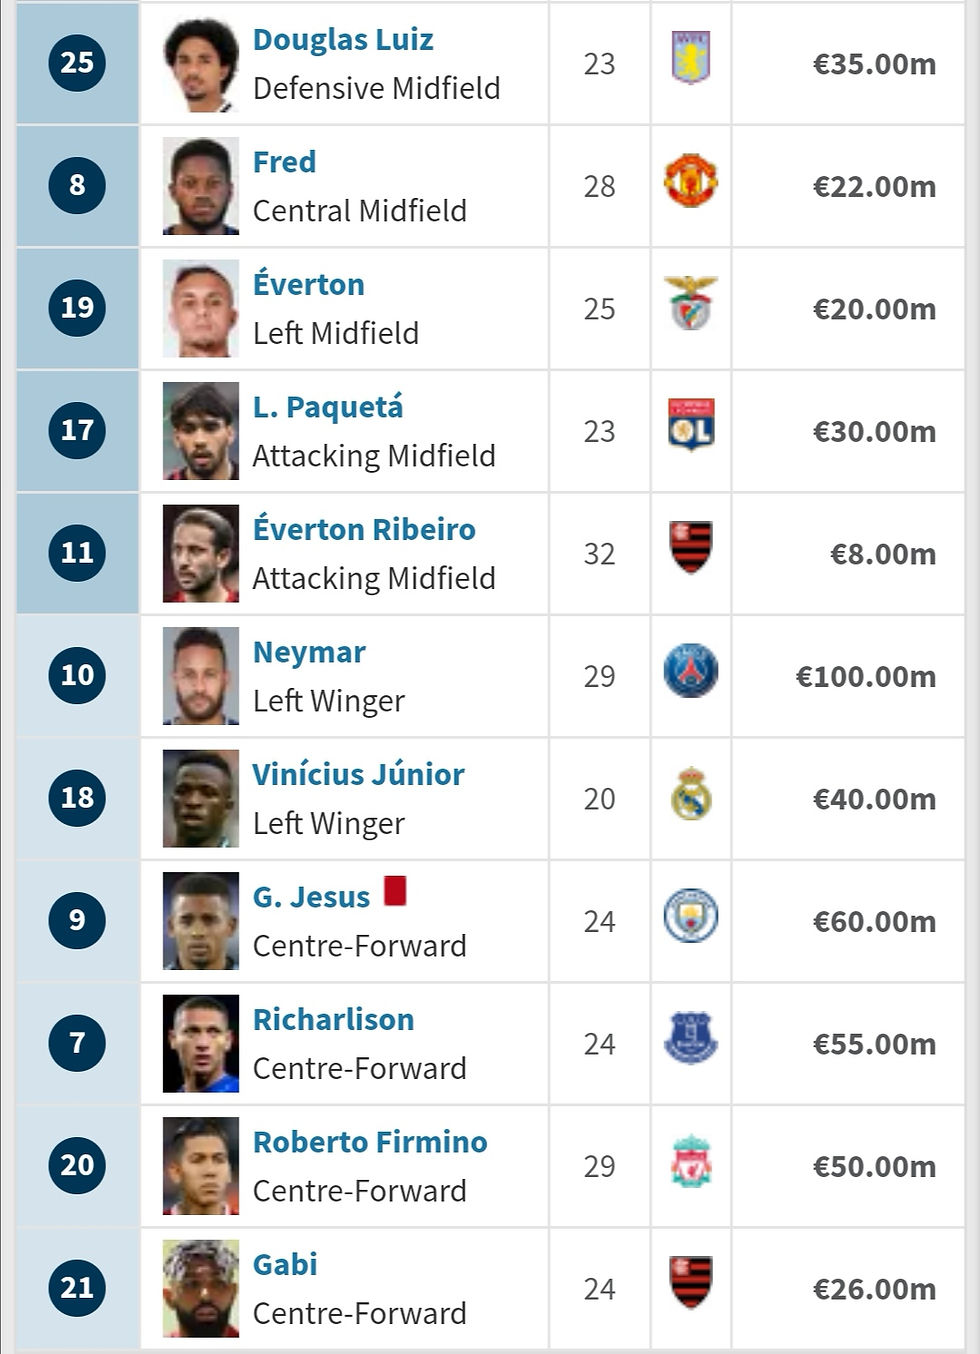Select the Paris Saint-Germain club crest
This screenshot has height=1354, width=980.
coord(691,671)
